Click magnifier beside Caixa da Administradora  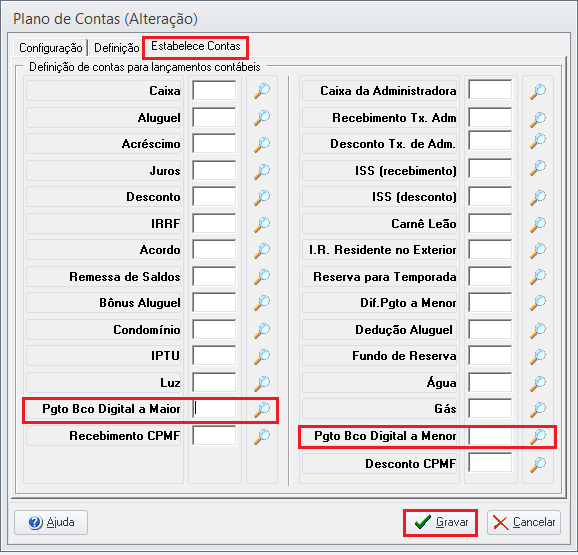click(538, 91)
